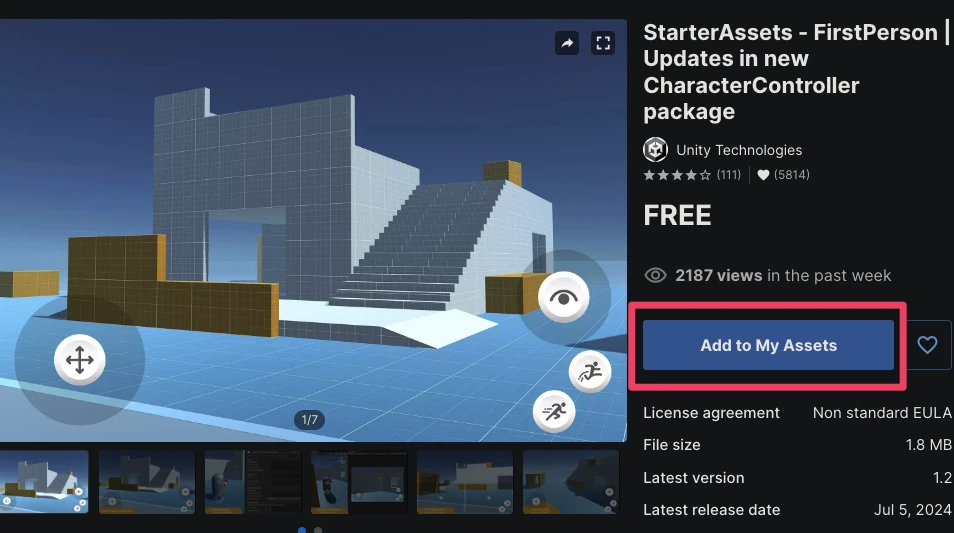Select the fourth preview thumbnail
The image size is (954, 533).
coord(358,482)
